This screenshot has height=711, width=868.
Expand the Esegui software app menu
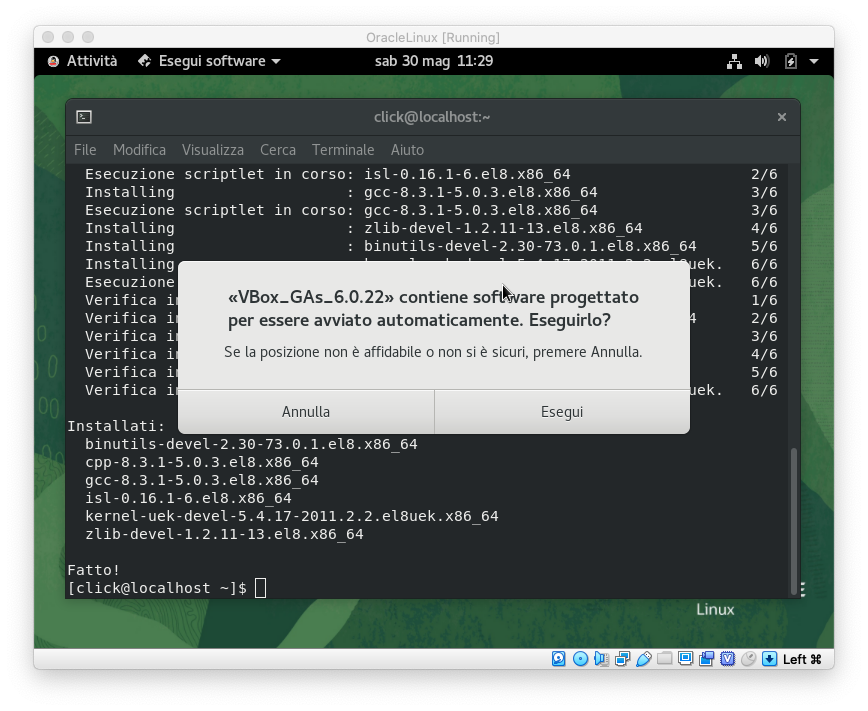coord(209,61)
